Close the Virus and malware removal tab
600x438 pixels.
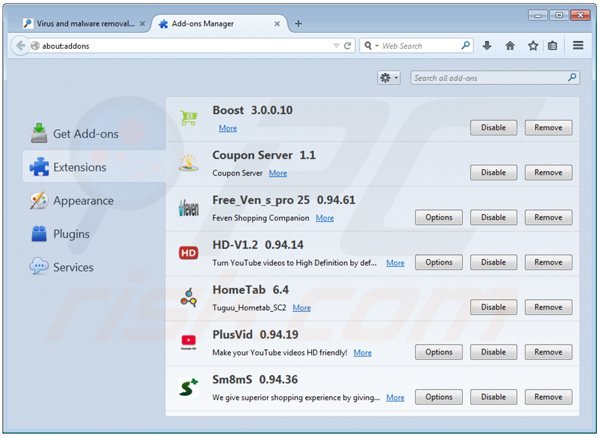pyautogui.click(x=142, y=24)
